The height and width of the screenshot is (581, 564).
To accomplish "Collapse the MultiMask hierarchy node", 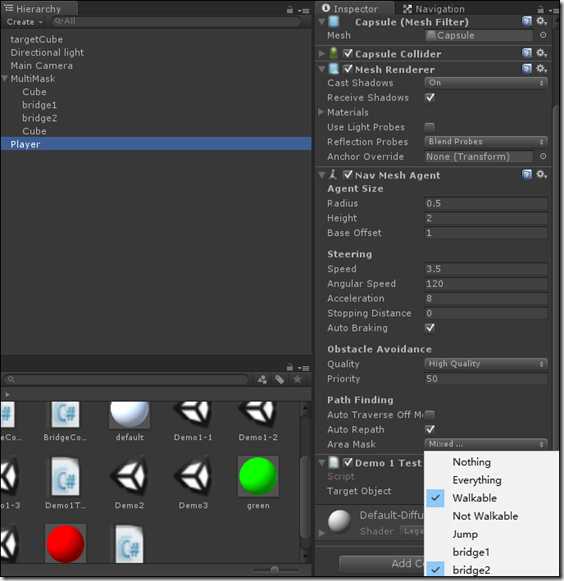I will (x=5, y=79).
